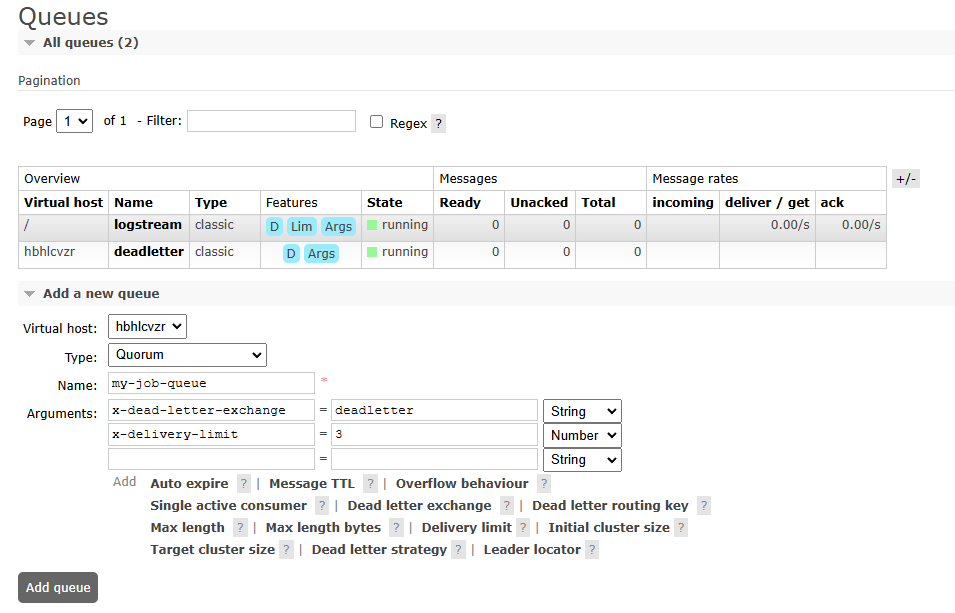Viewport: 955px width, 613px height.
Task: Click the Args badge on logstream queue
Action: coord(338,227)
